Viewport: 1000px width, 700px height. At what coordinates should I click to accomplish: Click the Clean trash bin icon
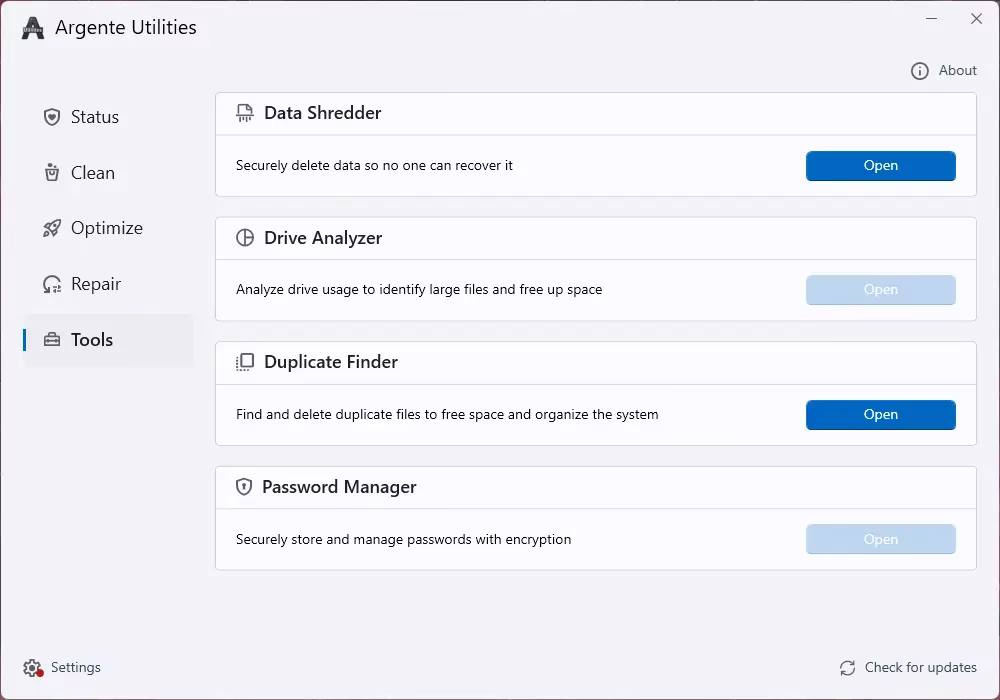coord(51,172)
